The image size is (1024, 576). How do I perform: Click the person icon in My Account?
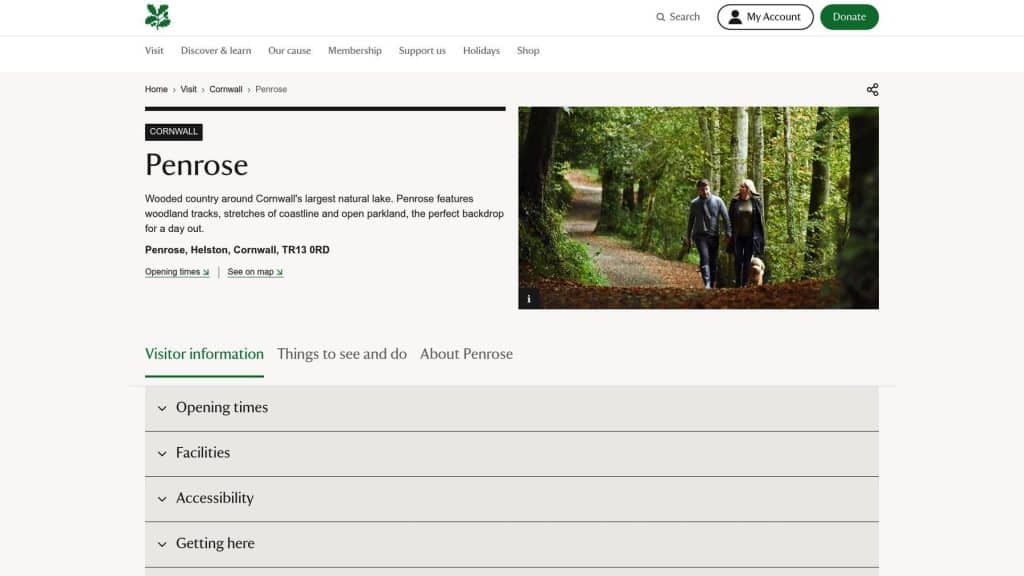(734, 16)
